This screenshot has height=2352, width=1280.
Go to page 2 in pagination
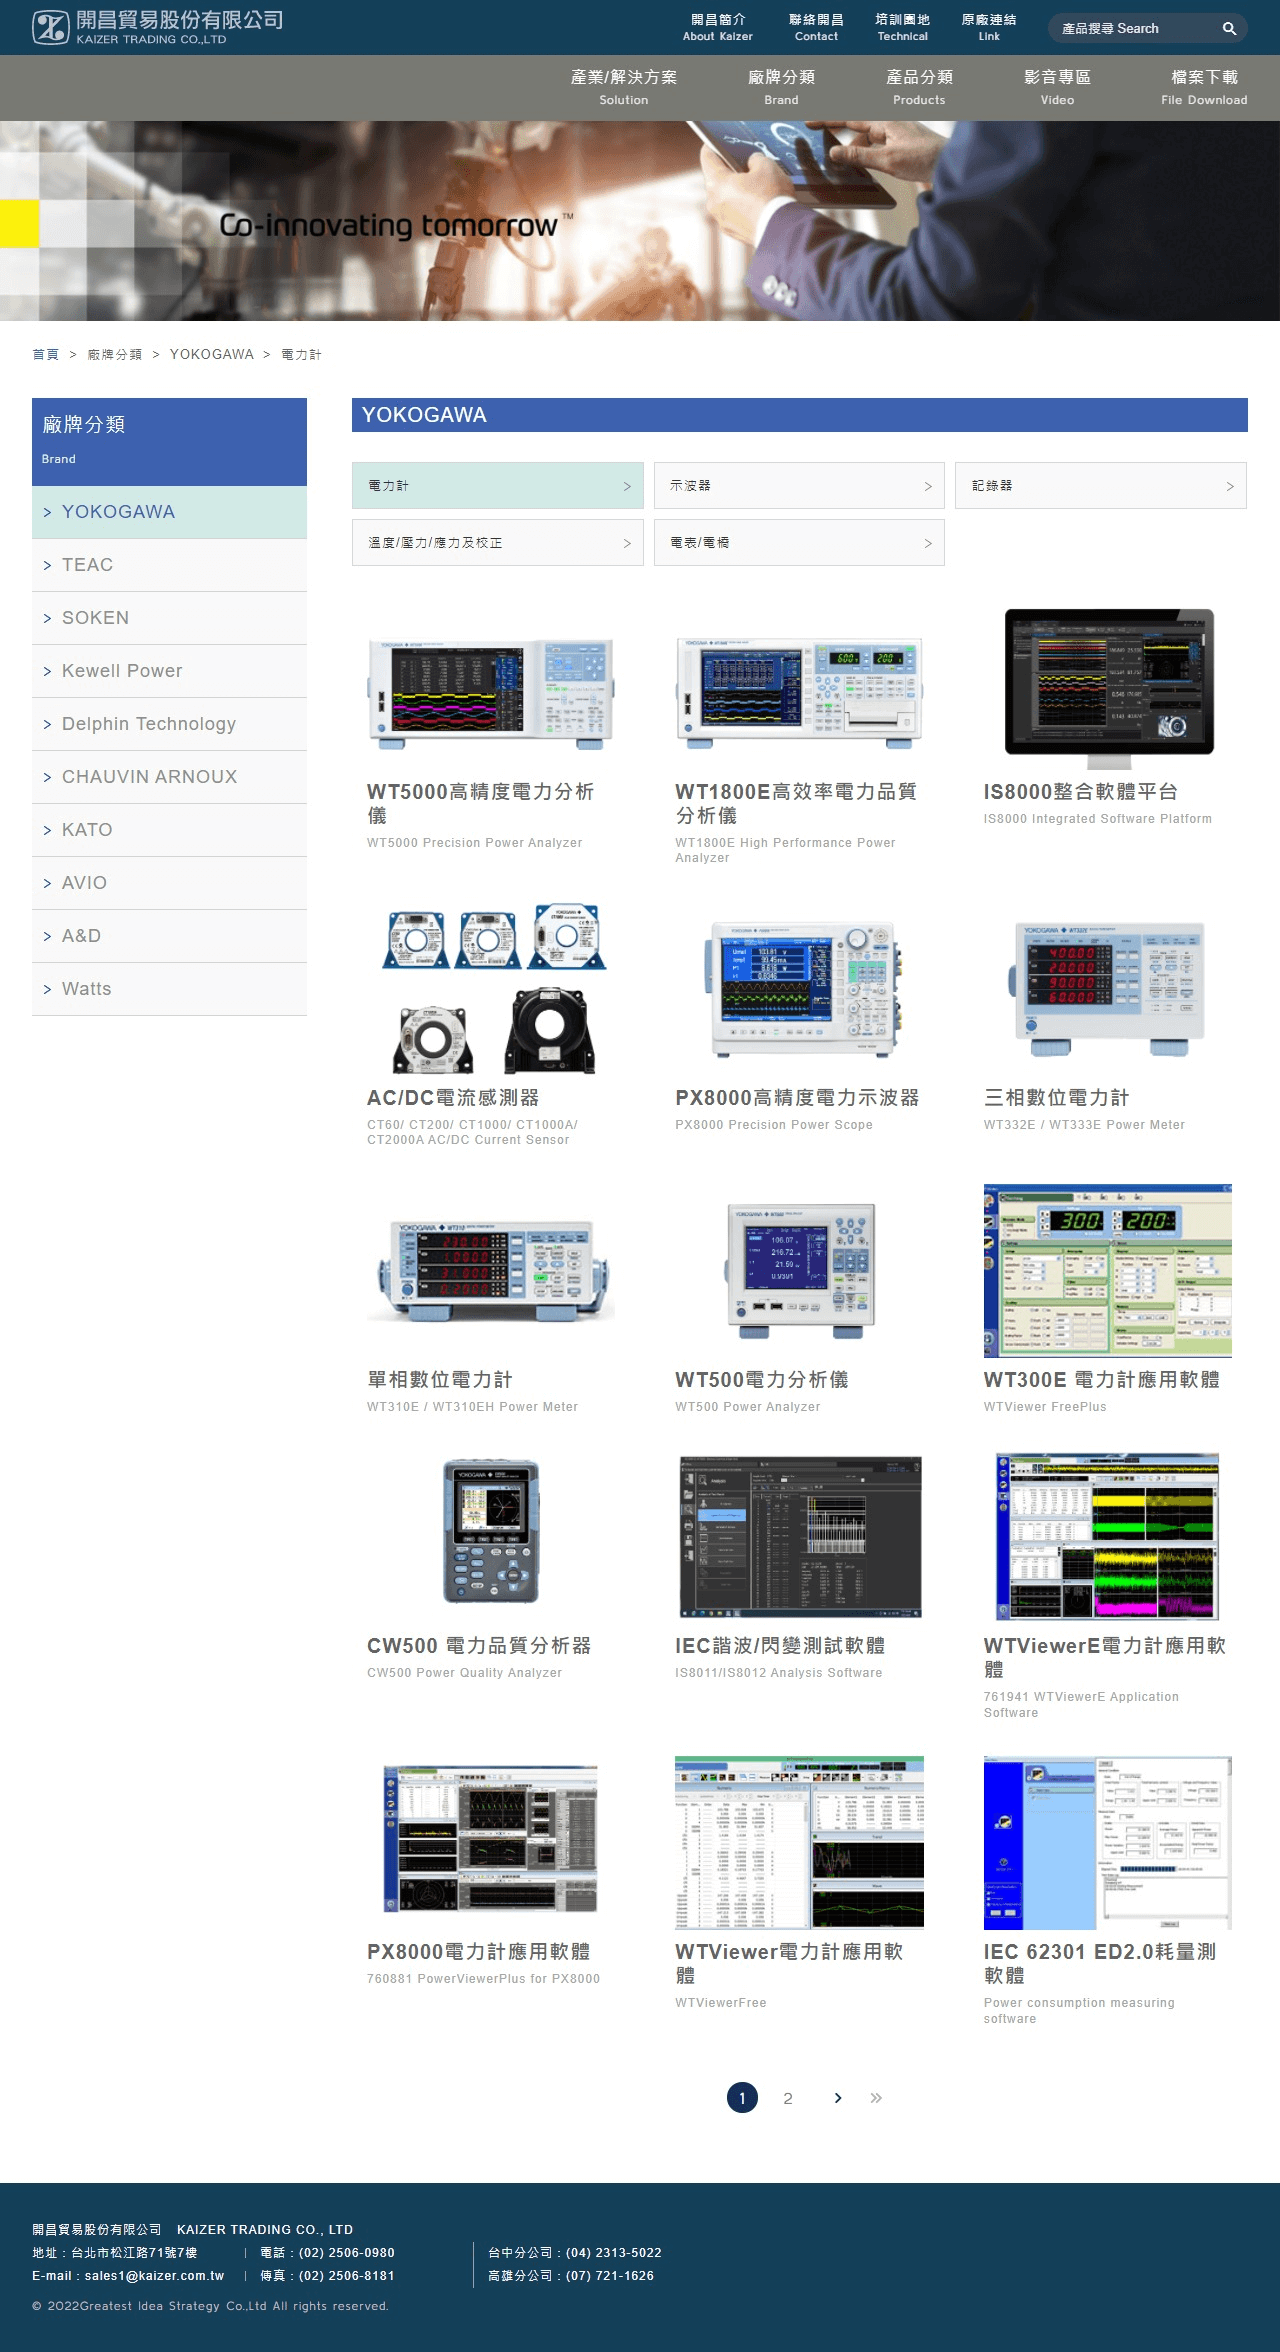tap(788, 2098)
